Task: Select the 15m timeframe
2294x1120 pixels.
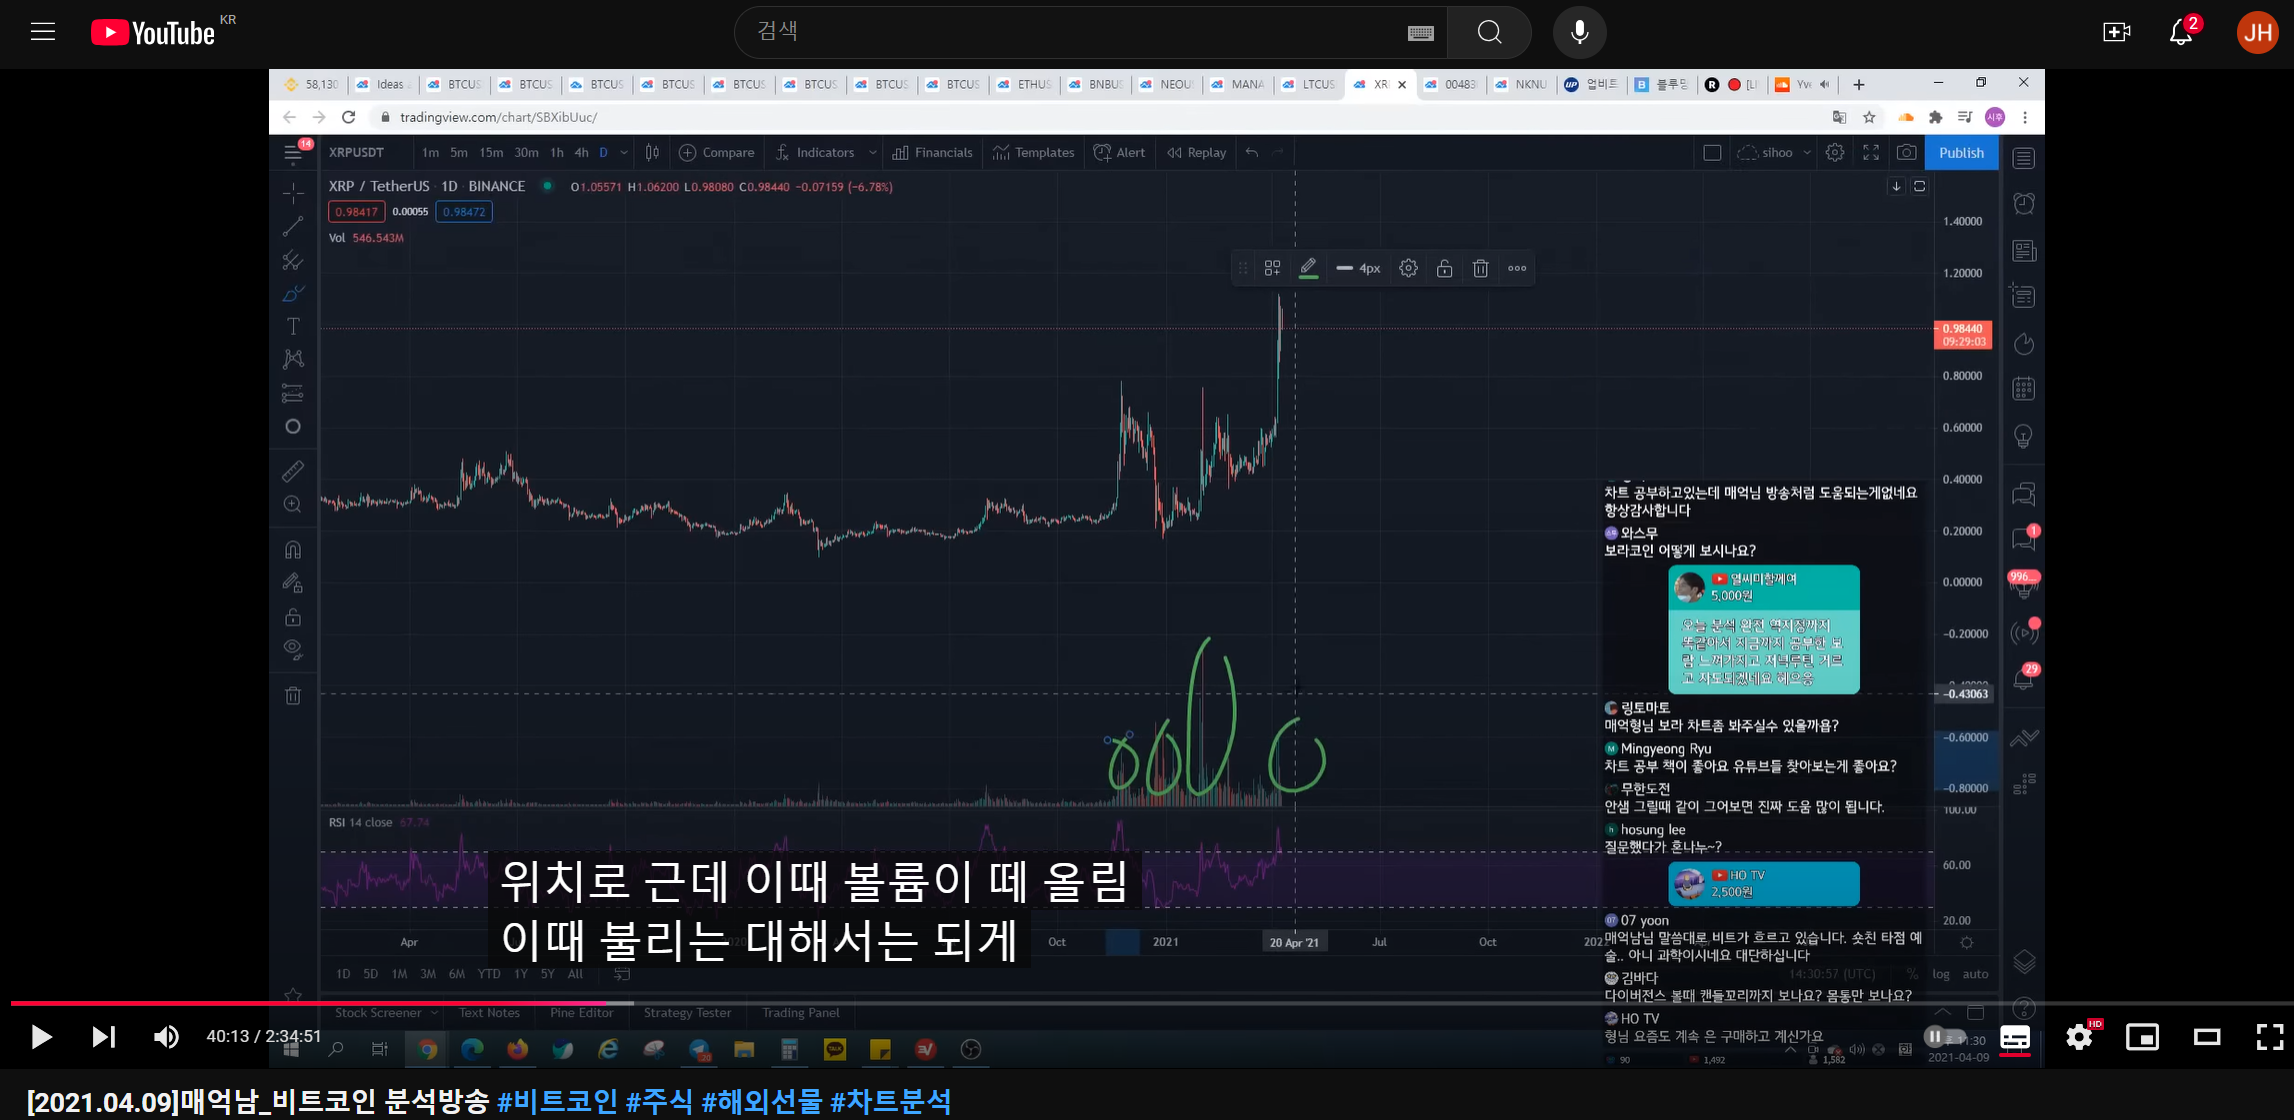Action: click(491, 152)
